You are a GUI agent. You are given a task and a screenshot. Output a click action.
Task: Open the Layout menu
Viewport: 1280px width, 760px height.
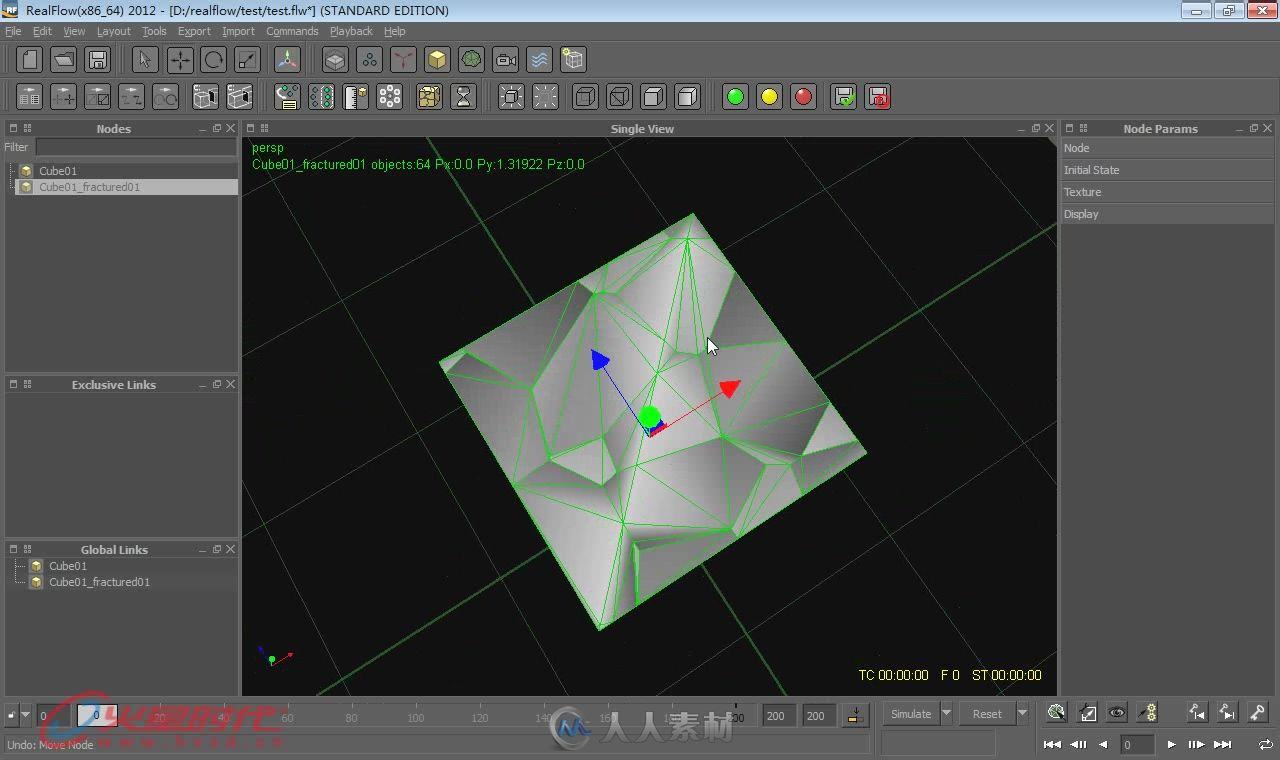(x=113, y=31)
